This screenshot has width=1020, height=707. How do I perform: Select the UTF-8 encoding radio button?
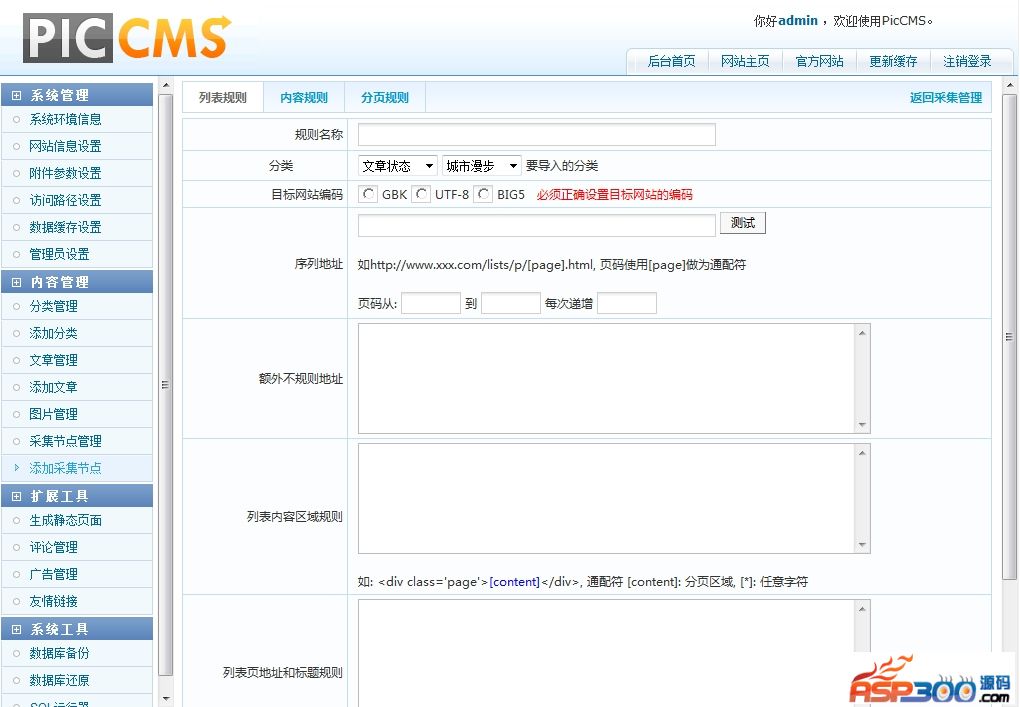pyautogui.click(x=422, y=194)
